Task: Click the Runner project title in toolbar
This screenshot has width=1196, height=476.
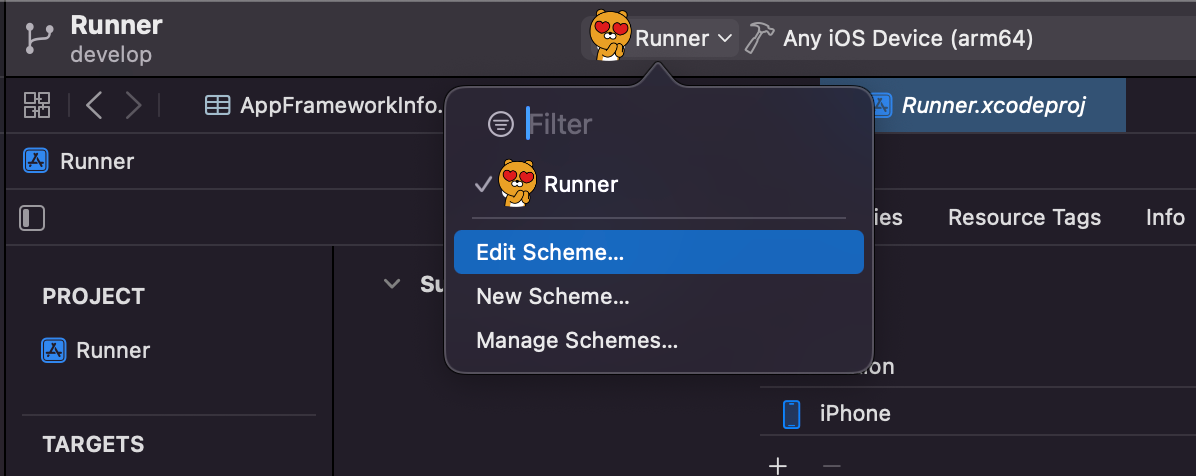Action: [116, 25]
